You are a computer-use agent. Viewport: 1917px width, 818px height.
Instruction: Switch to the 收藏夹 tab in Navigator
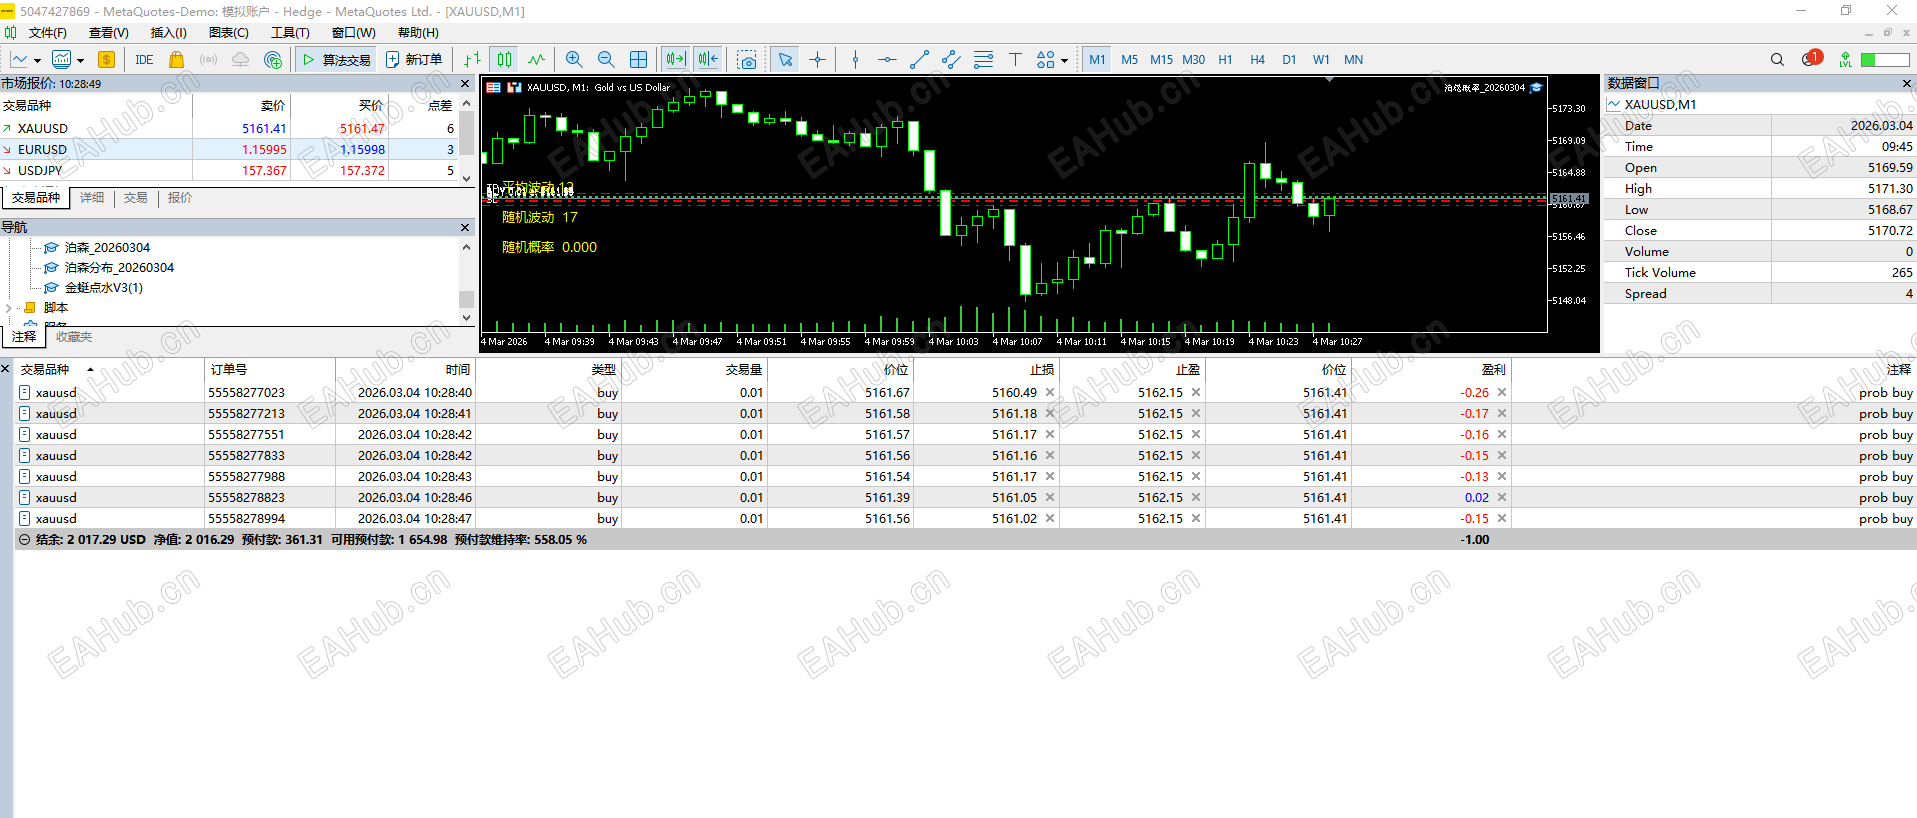coord(74,337)
